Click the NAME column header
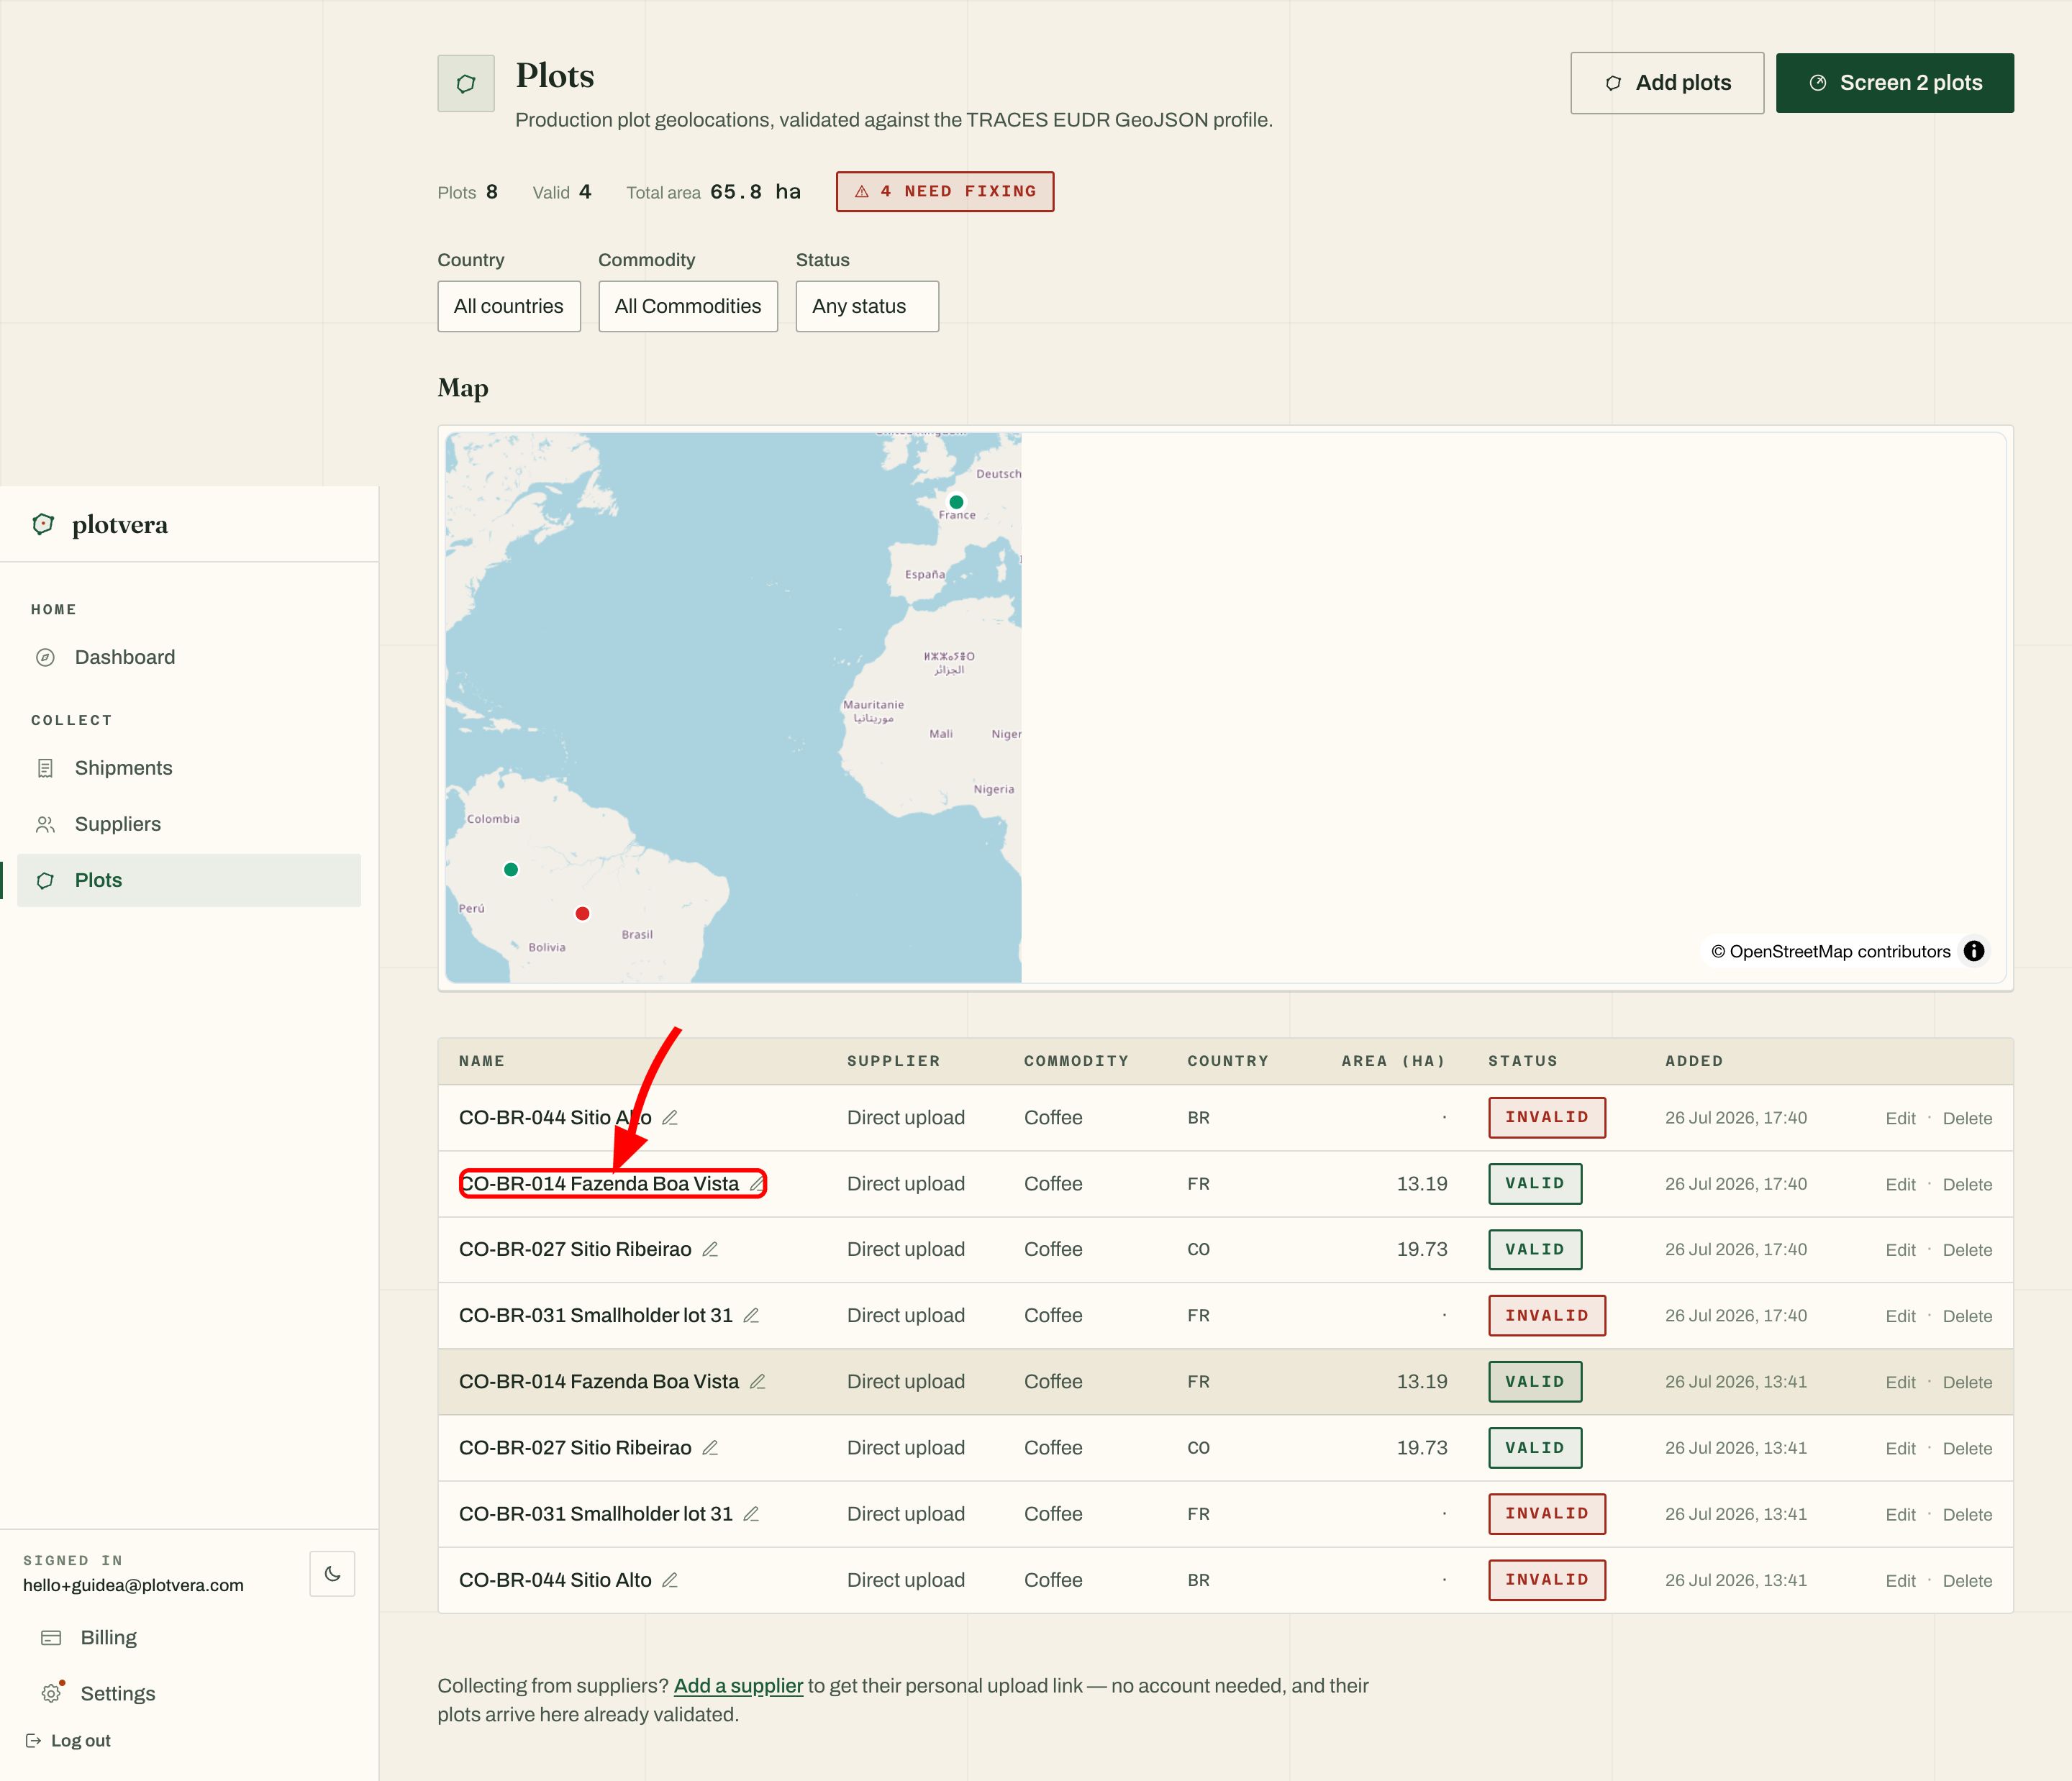The height and width of the screenshot is (1781, 2072). (482, 1061)
